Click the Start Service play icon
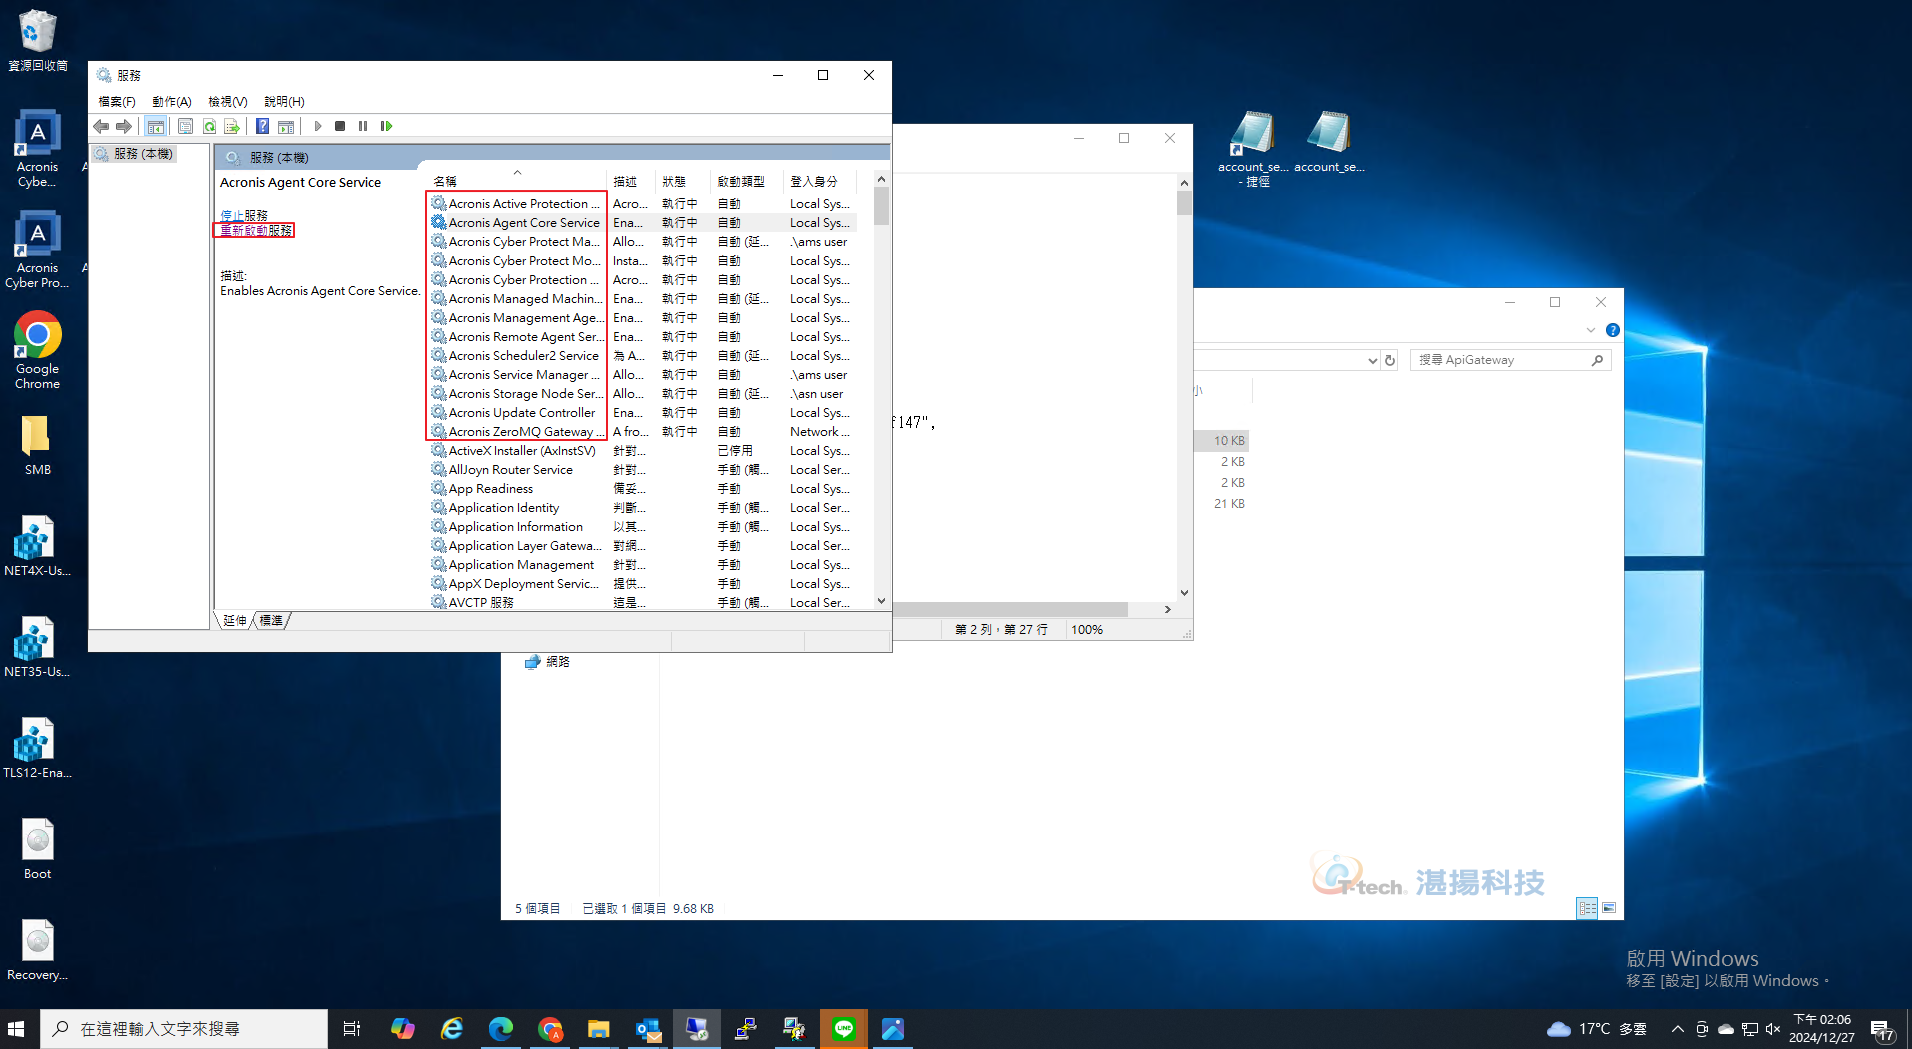This screenshot has height=1049, width=1912. pos(318,126)
